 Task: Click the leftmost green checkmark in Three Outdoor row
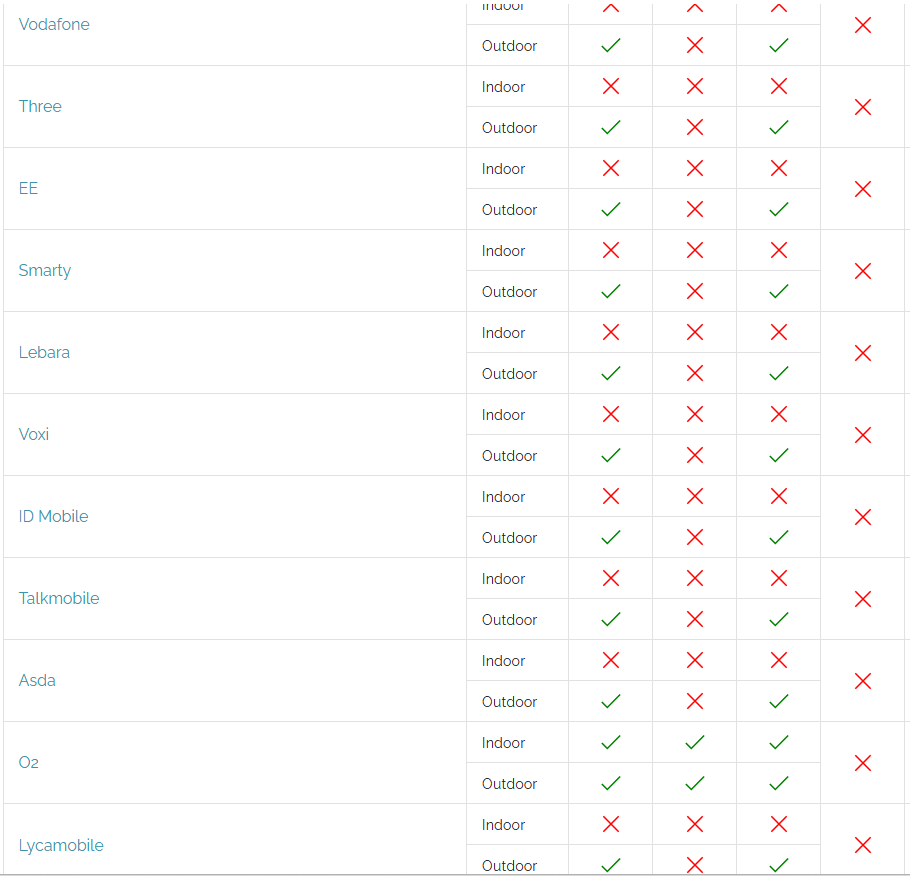pyautogui.click(x=610, y=127)
